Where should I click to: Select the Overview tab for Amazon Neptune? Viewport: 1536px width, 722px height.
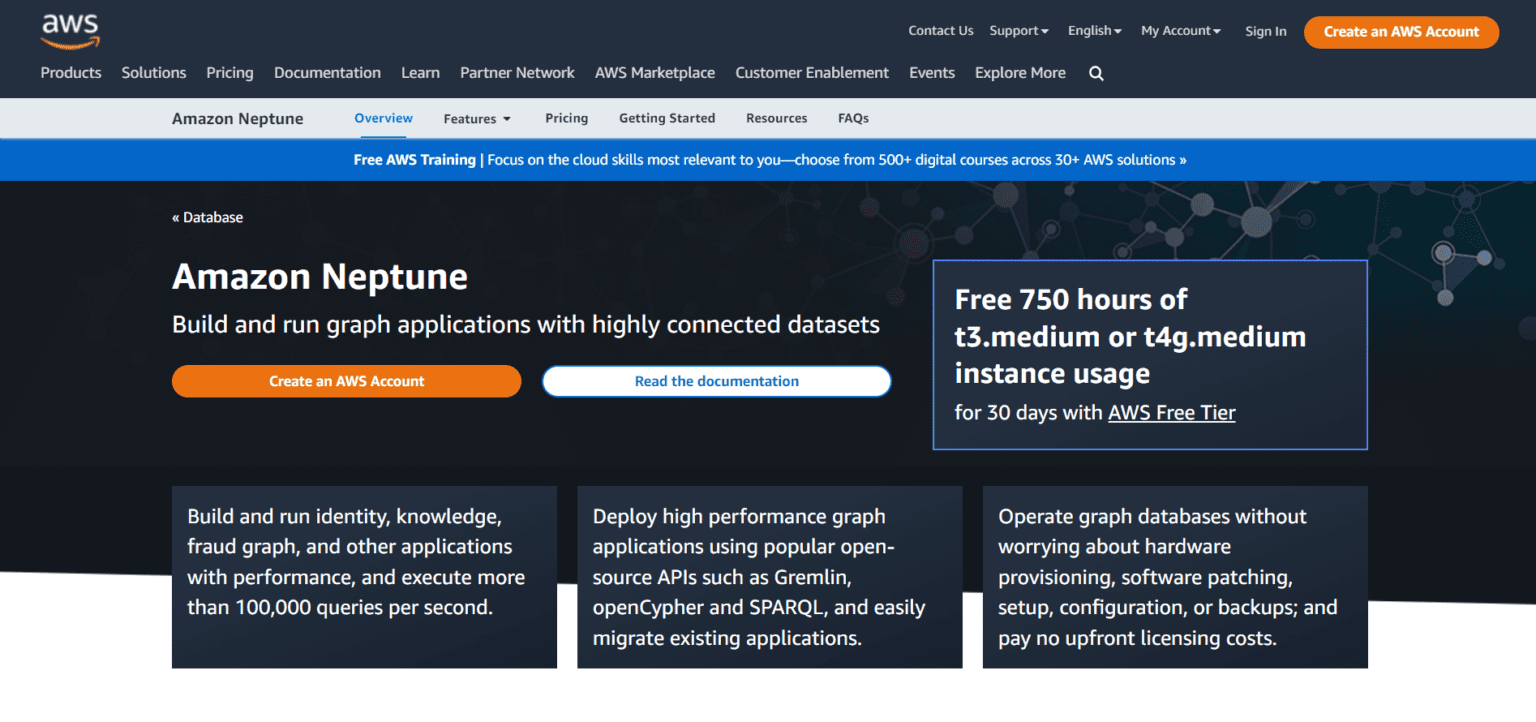point(383,118)
